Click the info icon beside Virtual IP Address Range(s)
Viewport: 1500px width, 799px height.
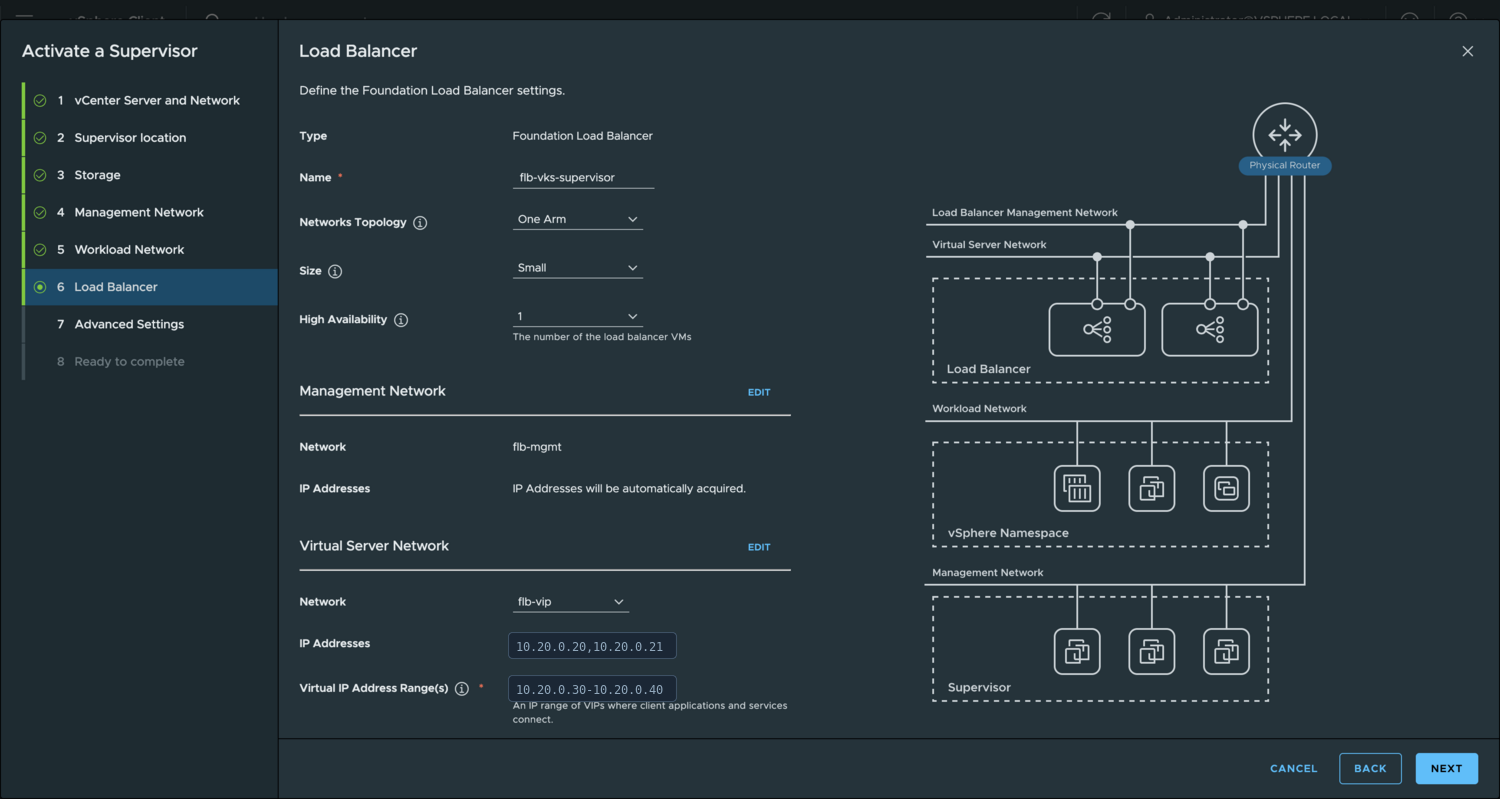point(462,689)
